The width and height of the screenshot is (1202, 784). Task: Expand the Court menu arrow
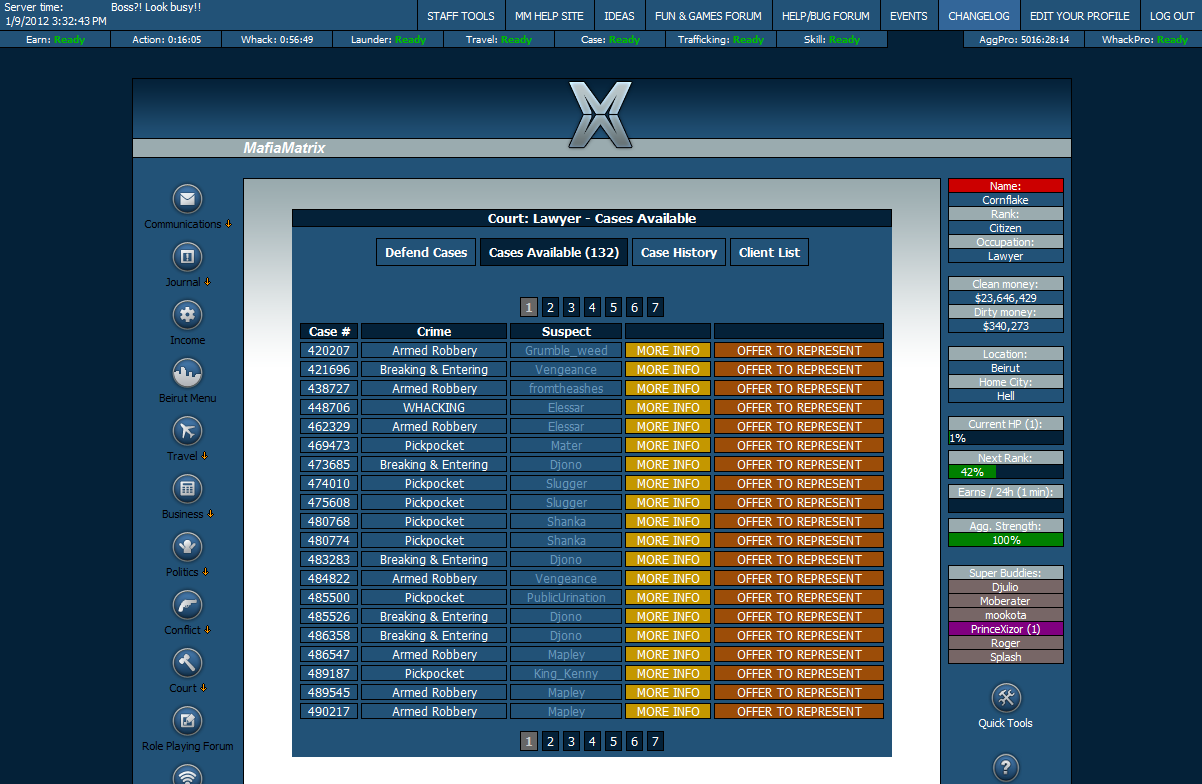click(x=203, y=688)
